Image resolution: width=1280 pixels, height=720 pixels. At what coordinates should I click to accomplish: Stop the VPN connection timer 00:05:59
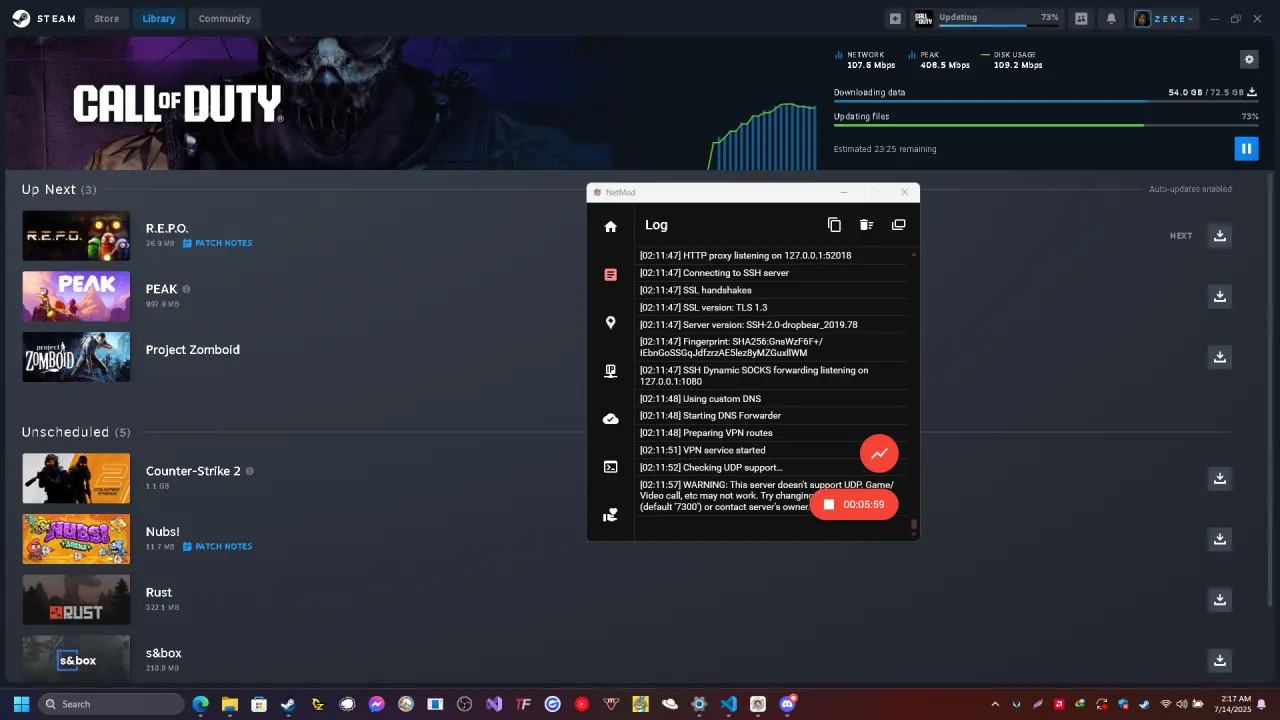click(854, 504)
